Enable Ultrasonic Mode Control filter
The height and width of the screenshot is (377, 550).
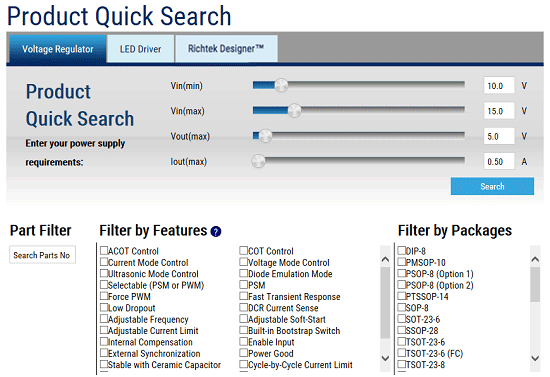point(104,273)
